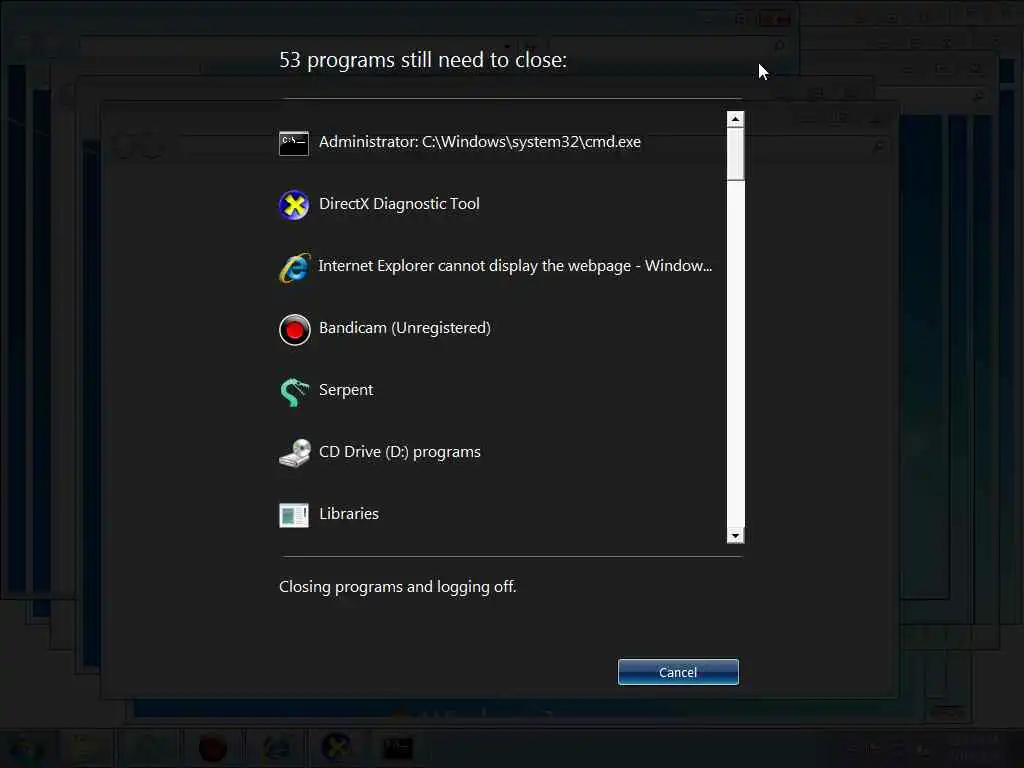Select 'Administrator: C:\Windows\system32\cmd.exe' text
The image size is (1024, 768).
point(480,142)
